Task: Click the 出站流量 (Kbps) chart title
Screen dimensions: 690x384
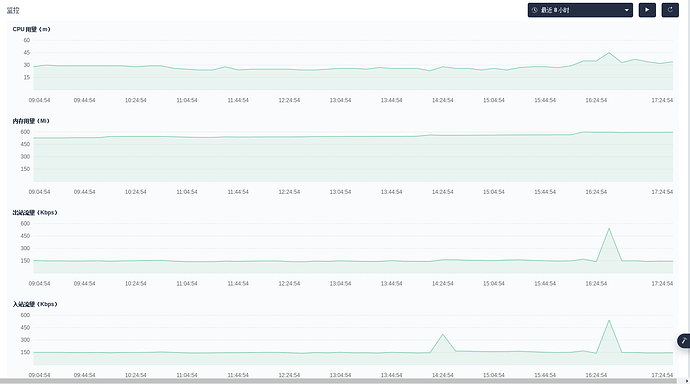Action: click(35, 212)
